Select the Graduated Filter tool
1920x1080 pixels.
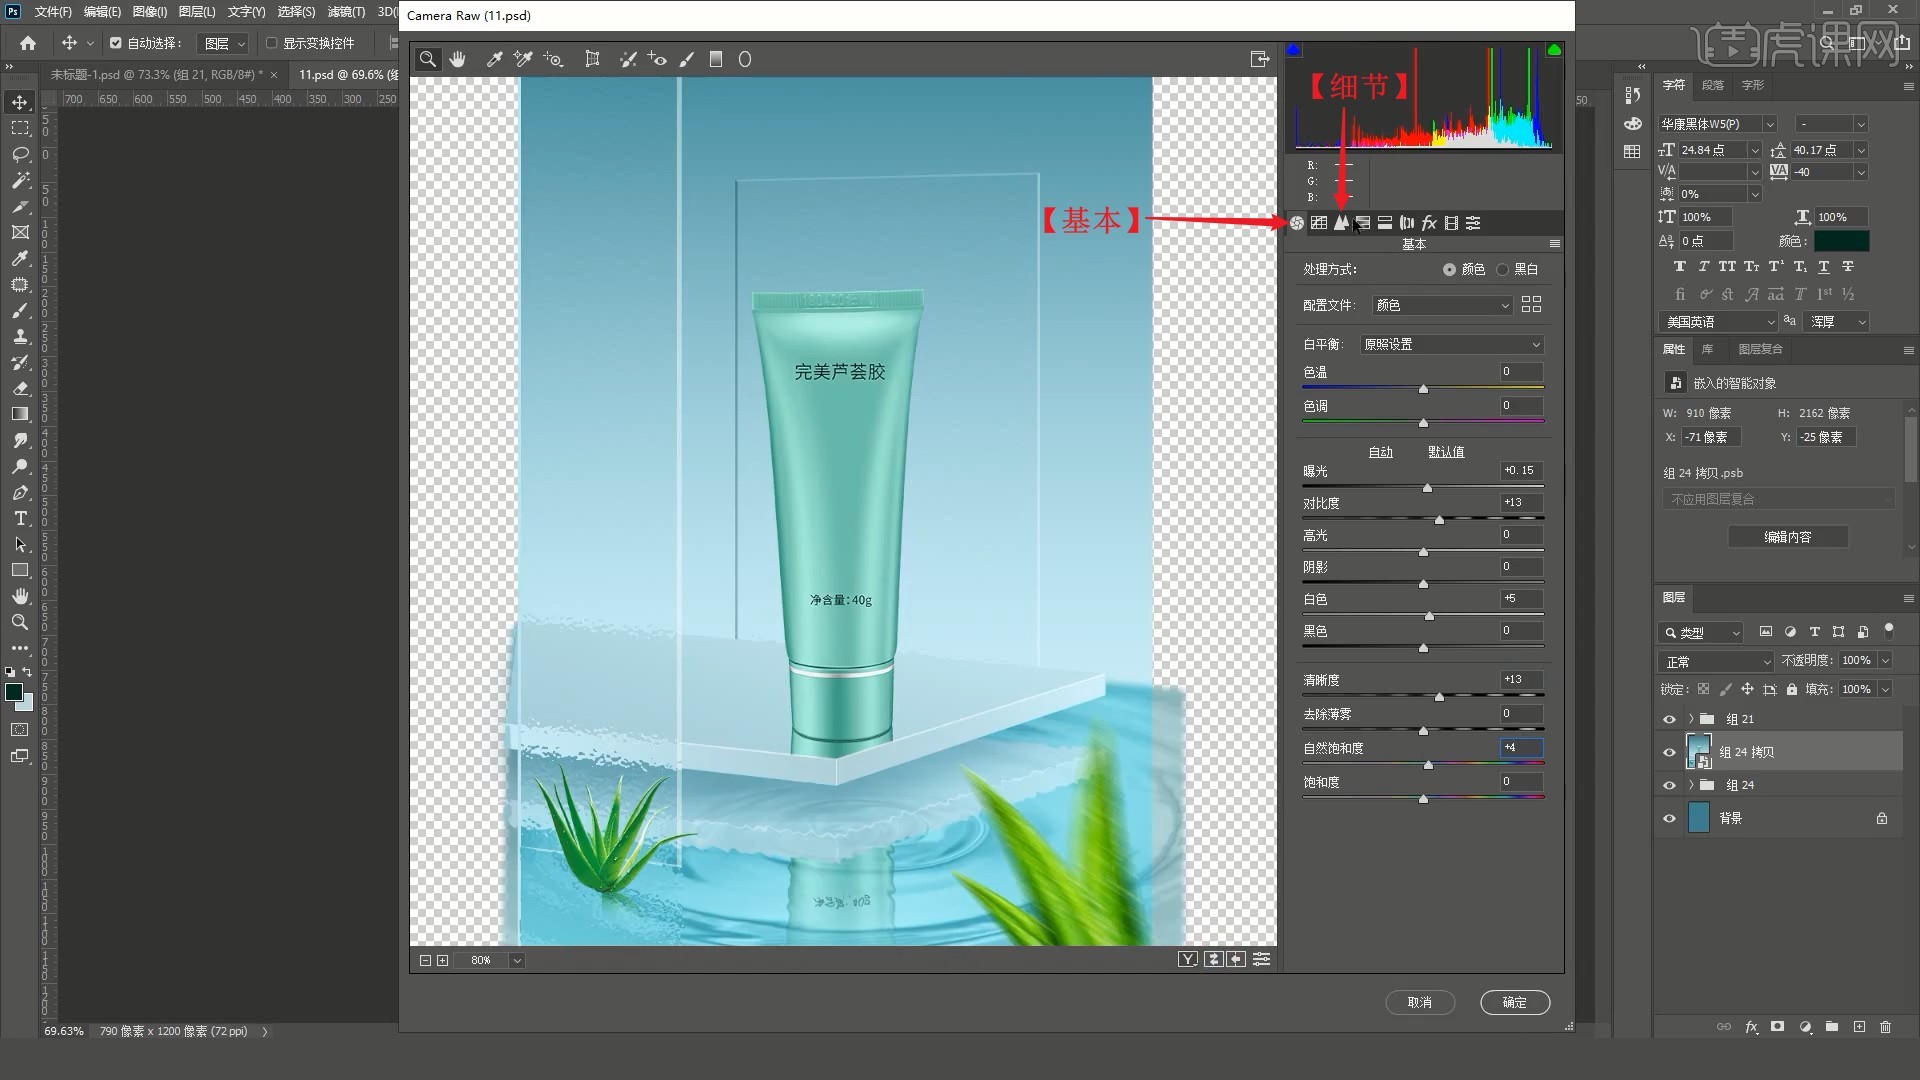tap(716, 60)
